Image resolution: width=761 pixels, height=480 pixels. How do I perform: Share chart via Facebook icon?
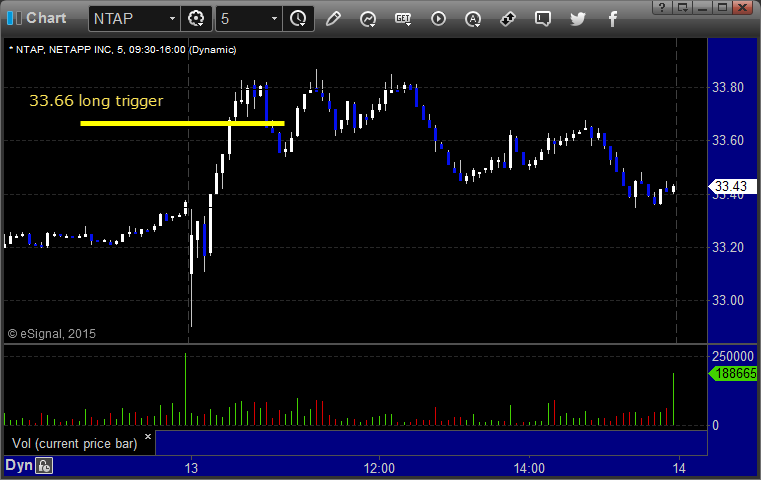click(x=612, y=19)
